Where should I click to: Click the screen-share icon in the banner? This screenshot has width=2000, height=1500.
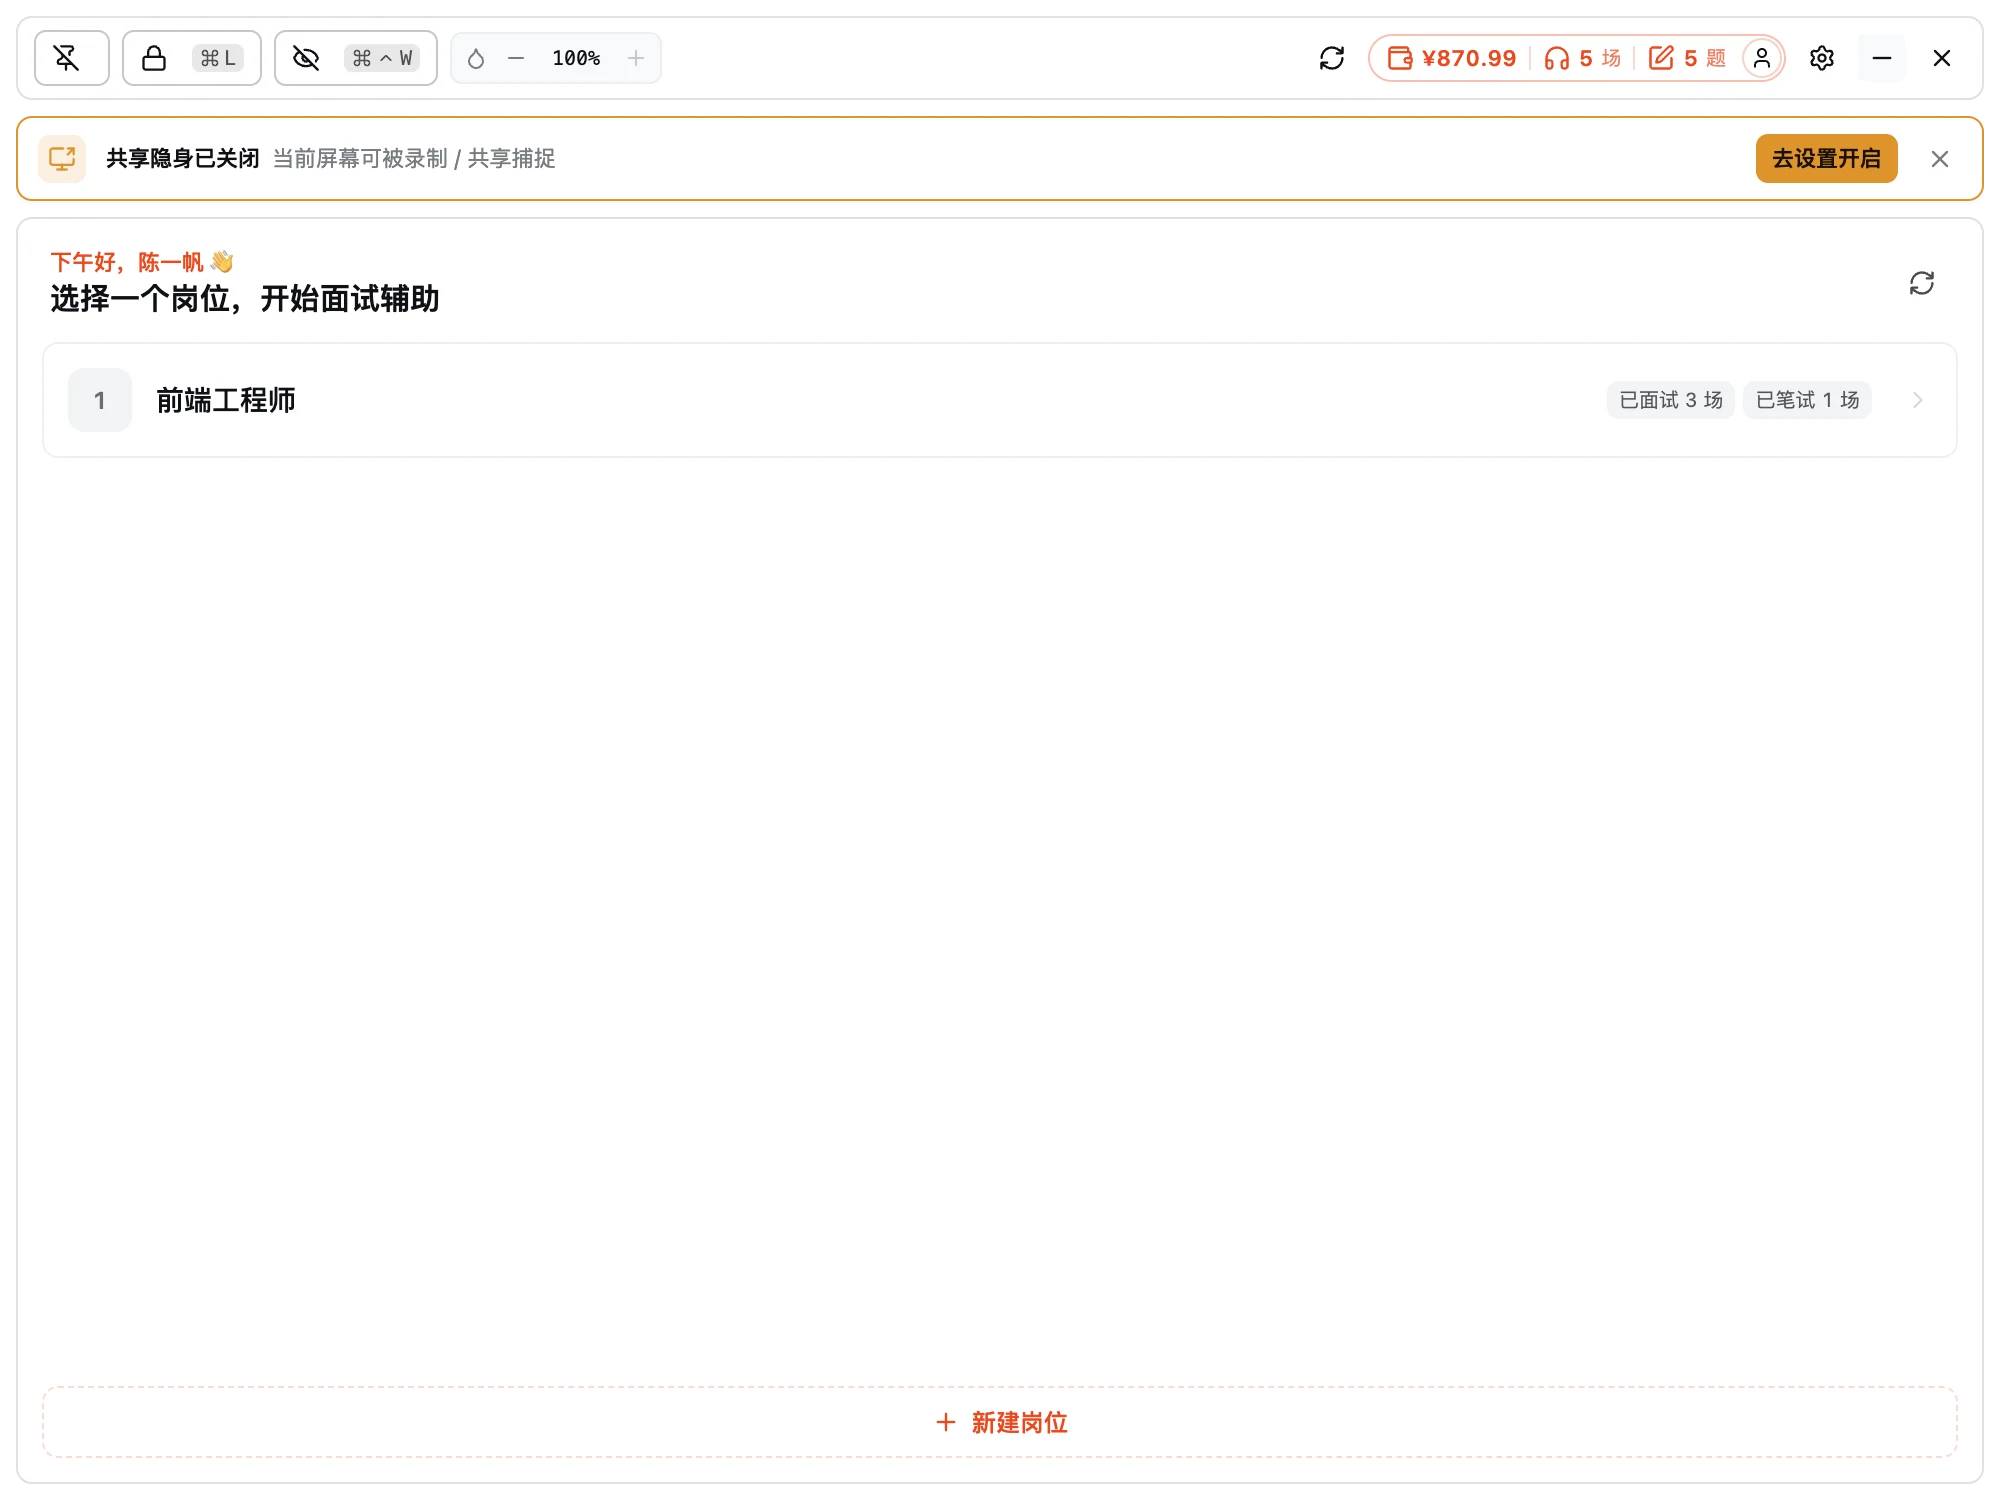point(62,159)
